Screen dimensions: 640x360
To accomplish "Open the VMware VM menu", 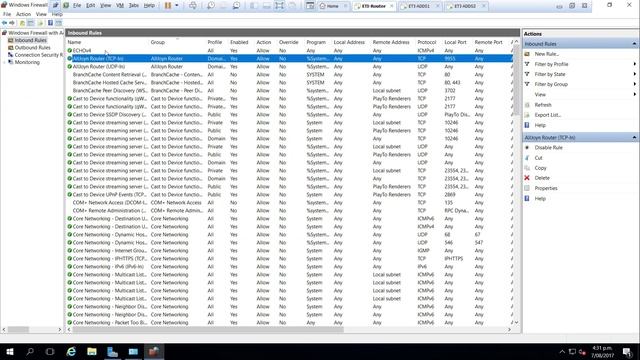I will coord(120,6).
